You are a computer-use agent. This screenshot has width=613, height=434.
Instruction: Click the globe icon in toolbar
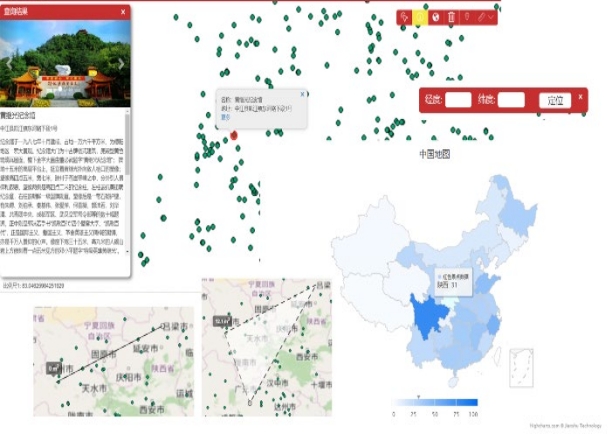435,17
